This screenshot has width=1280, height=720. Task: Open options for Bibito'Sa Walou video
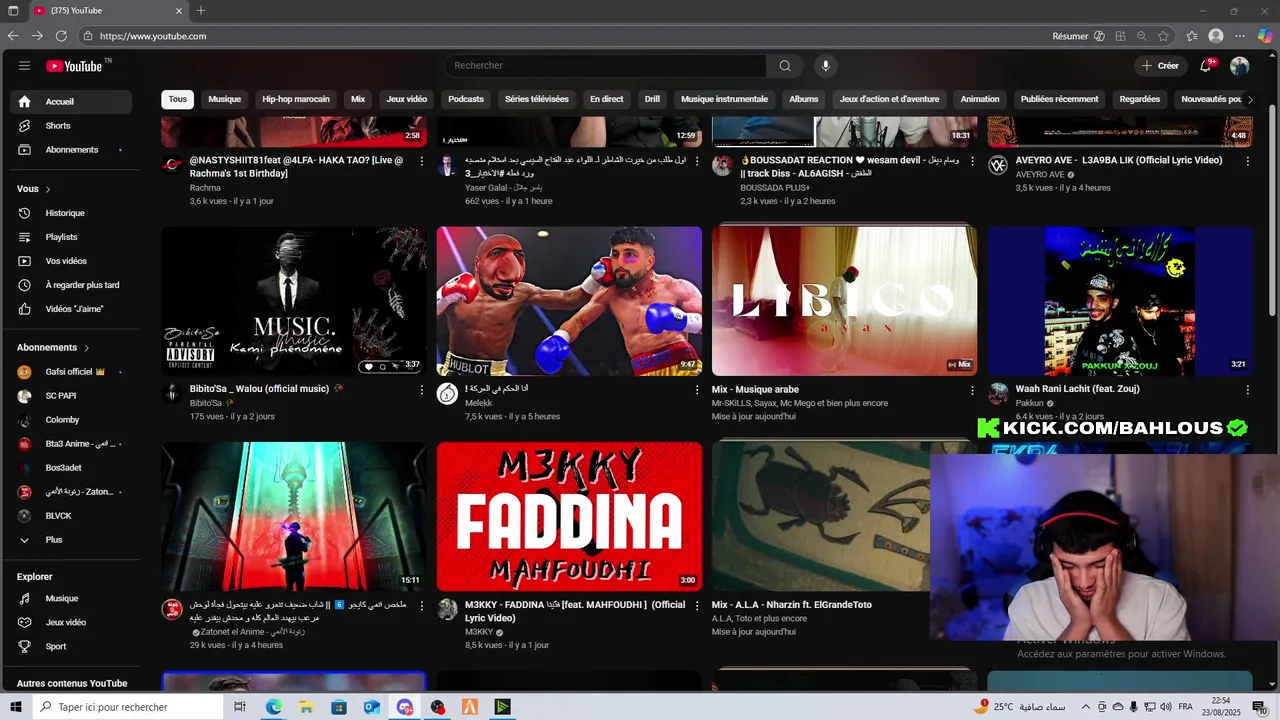point(422,390)
